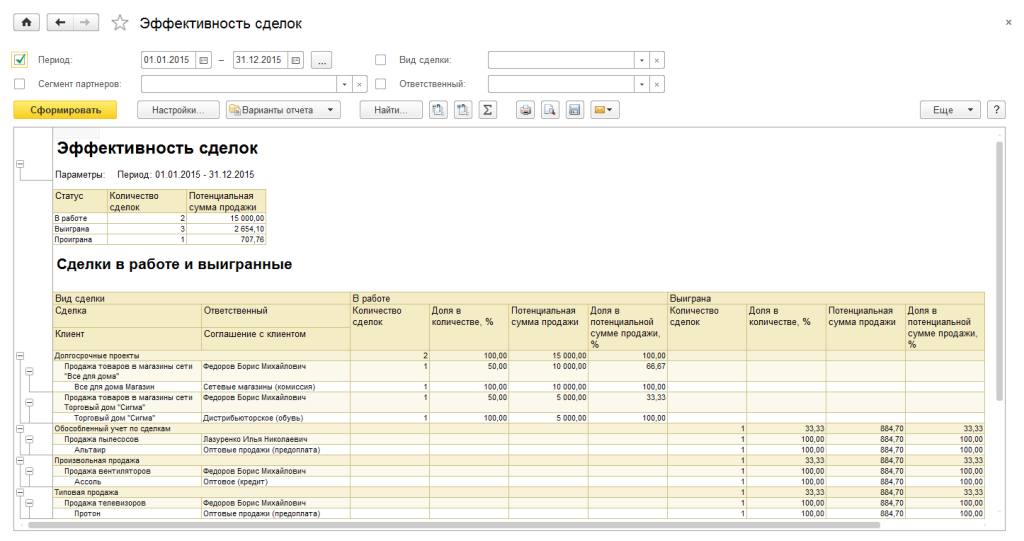Image resolution: width=1024 pixels, height=541 pixels.
Task: Open the Варианты отчета menu
Action: click(283, 110)
